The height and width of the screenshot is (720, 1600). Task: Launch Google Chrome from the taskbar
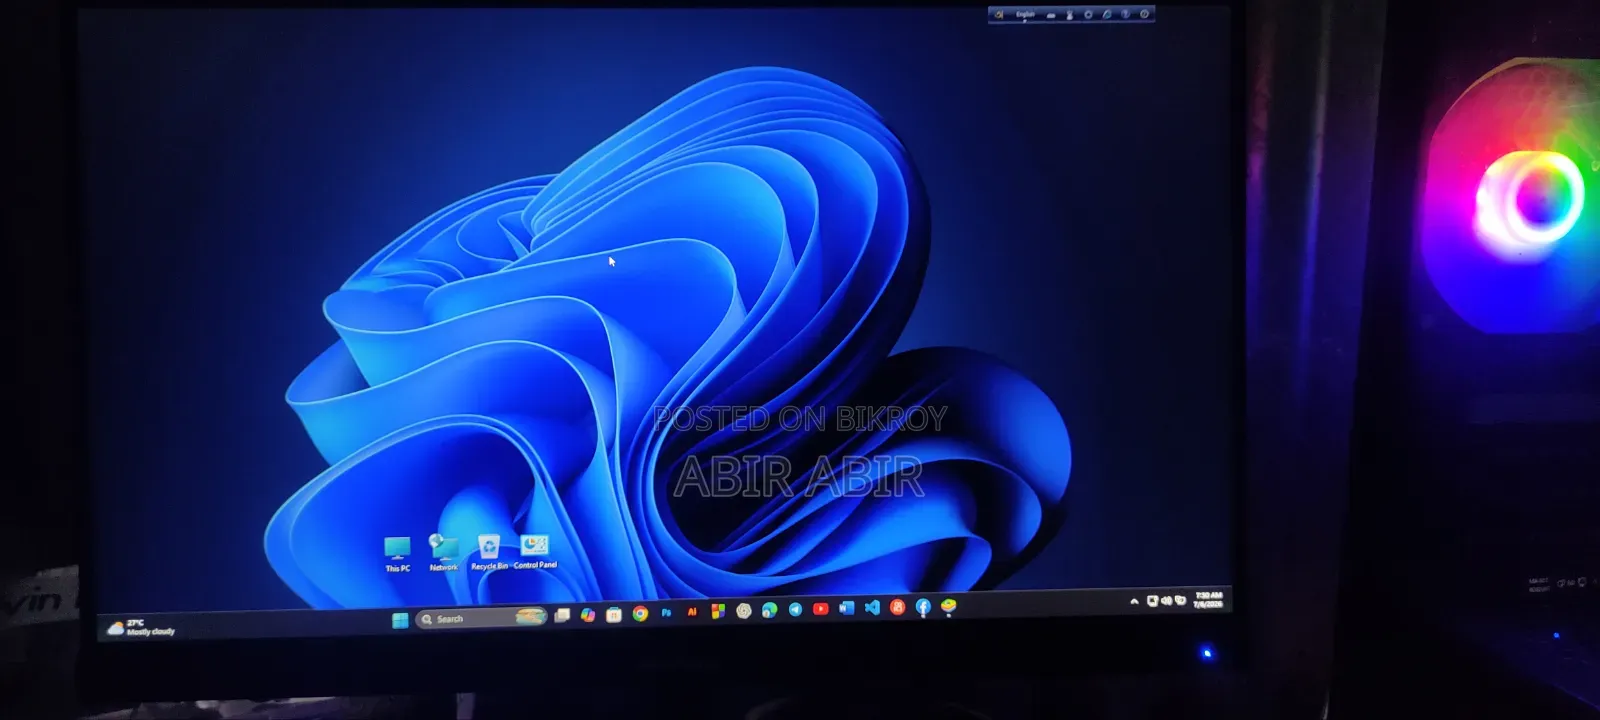click(x=640, y=614)
